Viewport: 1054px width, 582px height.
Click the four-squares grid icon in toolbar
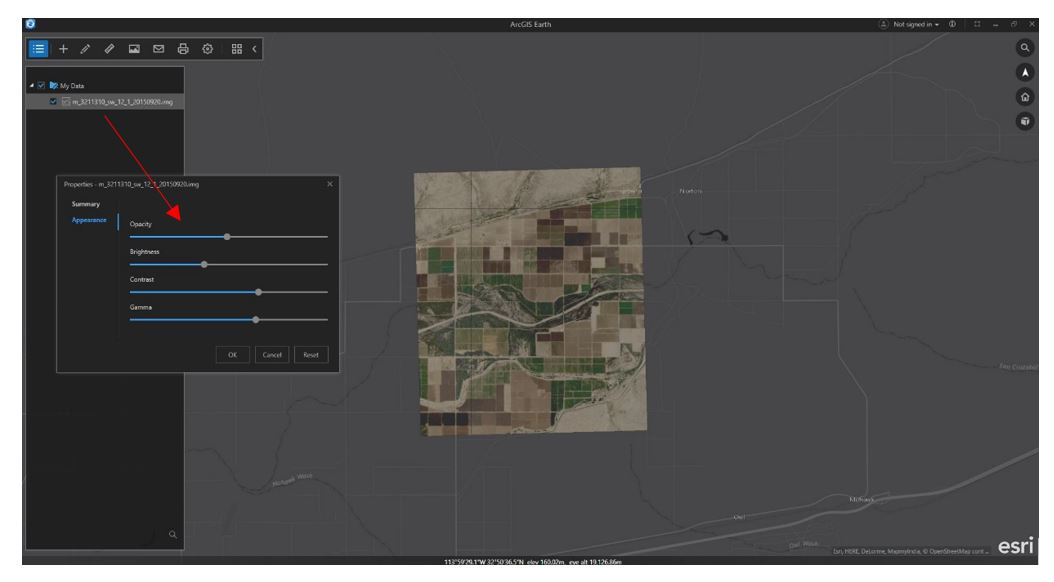[237, 49]
